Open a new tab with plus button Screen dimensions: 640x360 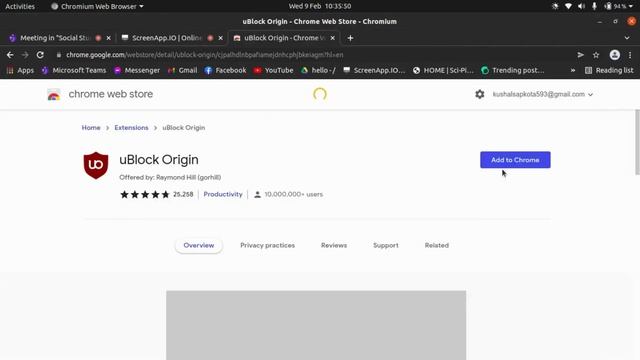click(350, 38)
